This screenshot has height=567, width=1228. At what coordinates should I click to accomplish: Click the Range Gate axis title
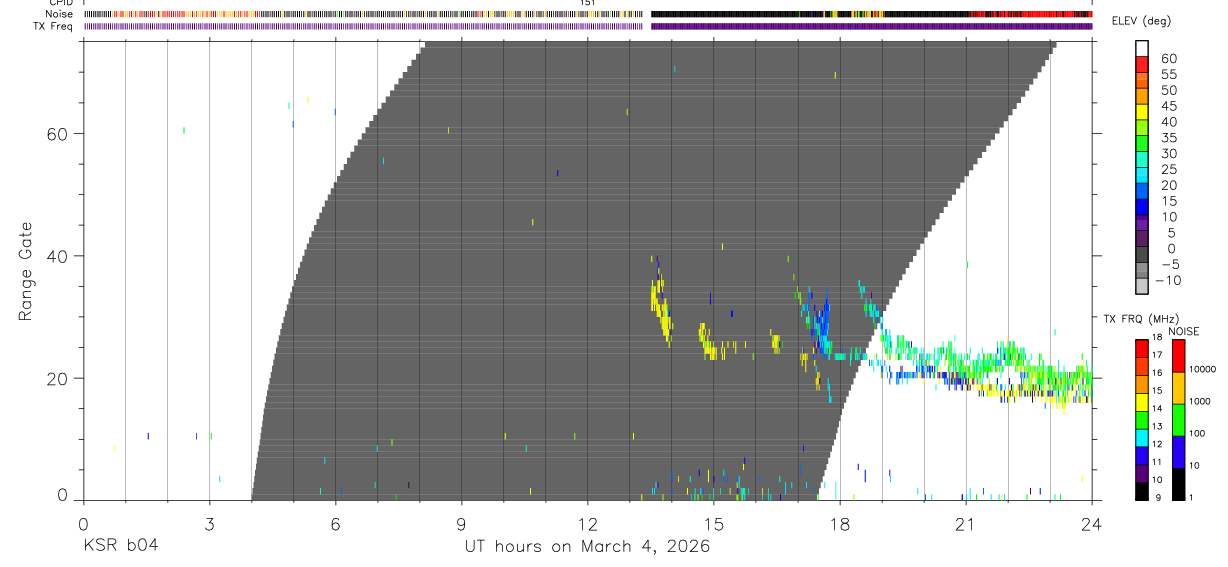pyautogui.click(x=28, y=272)
